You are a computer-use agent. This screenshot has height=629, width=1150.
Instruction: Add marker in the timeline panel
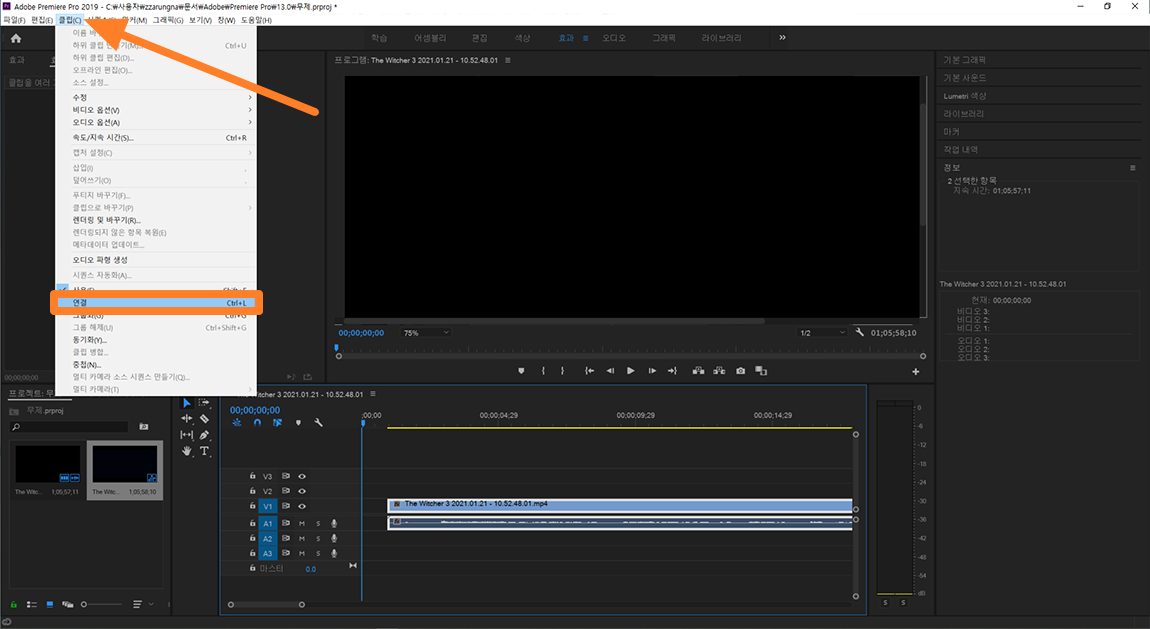298,422
